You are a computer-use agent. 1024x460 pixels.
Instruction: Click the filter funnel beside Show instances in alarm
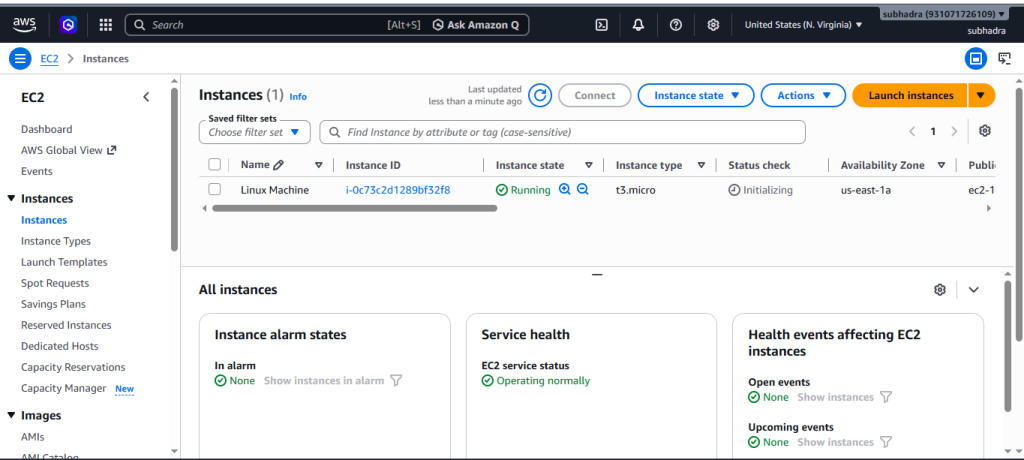click(x=395, y=380)
